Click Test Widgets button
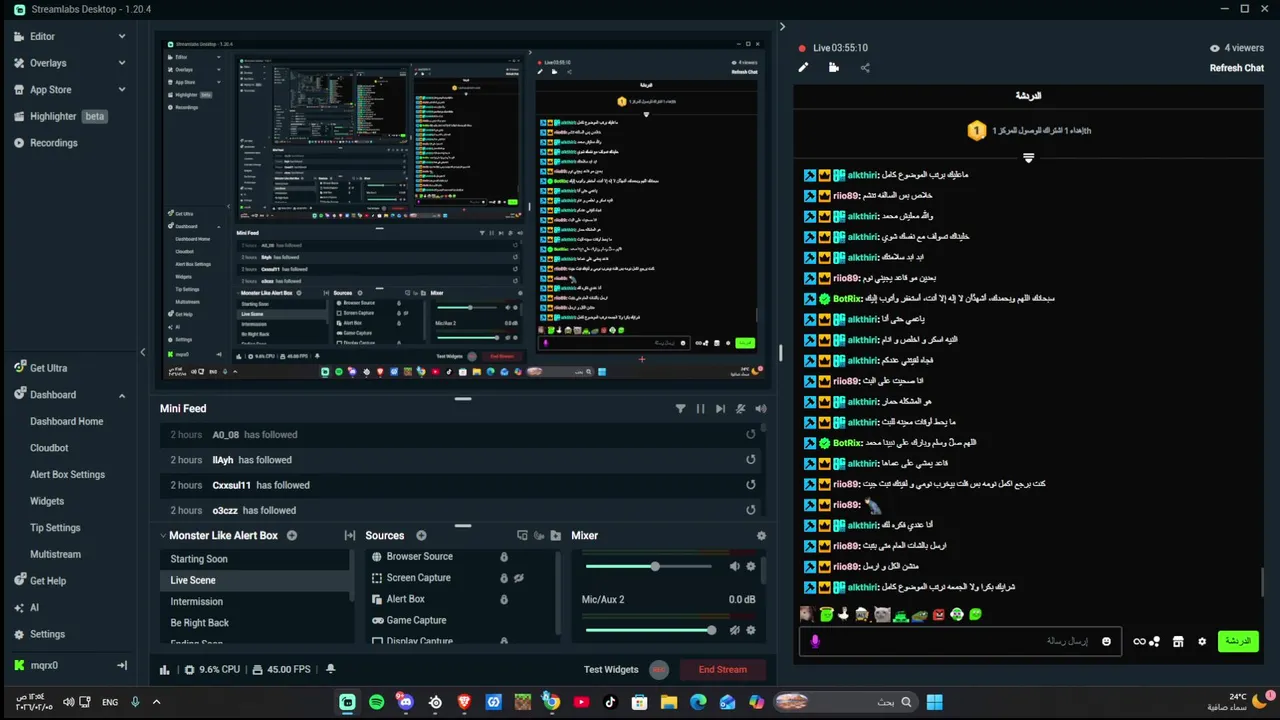The width and height of the screenshot is (1280, 720). tap(611, 669)
